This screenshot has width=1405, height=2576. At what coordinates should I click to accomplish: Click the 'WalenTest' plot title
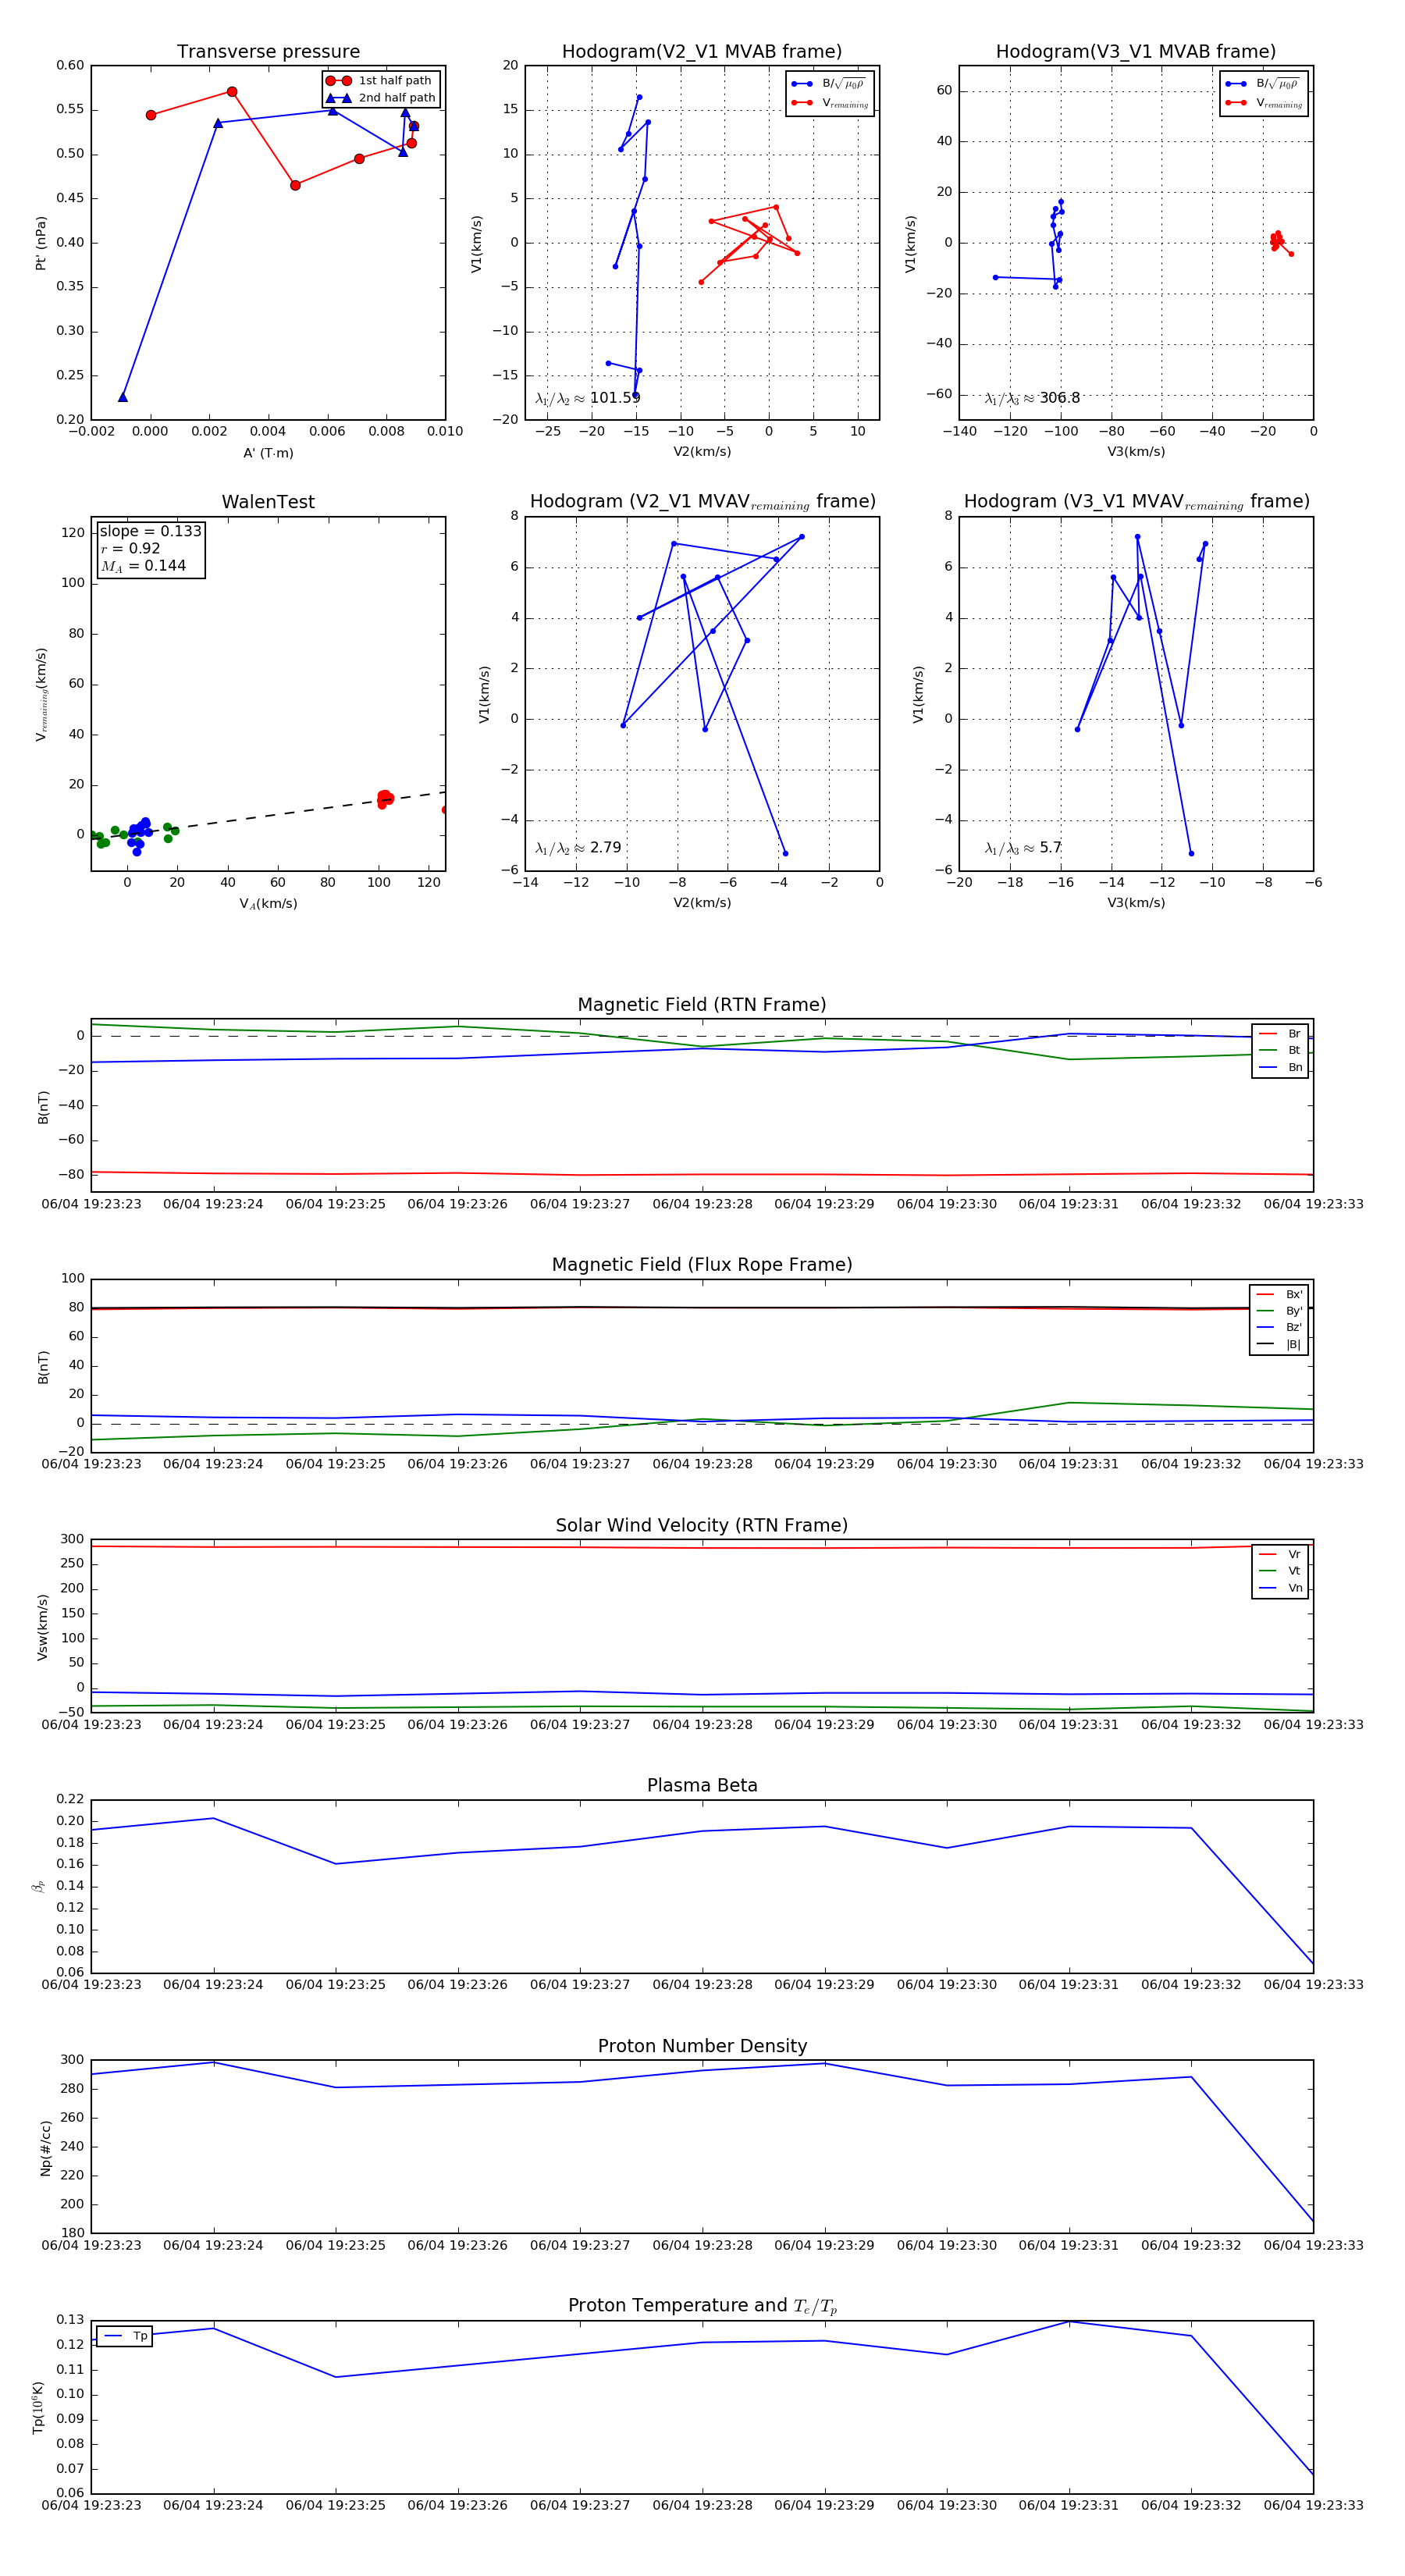click(x=268, y=502)
